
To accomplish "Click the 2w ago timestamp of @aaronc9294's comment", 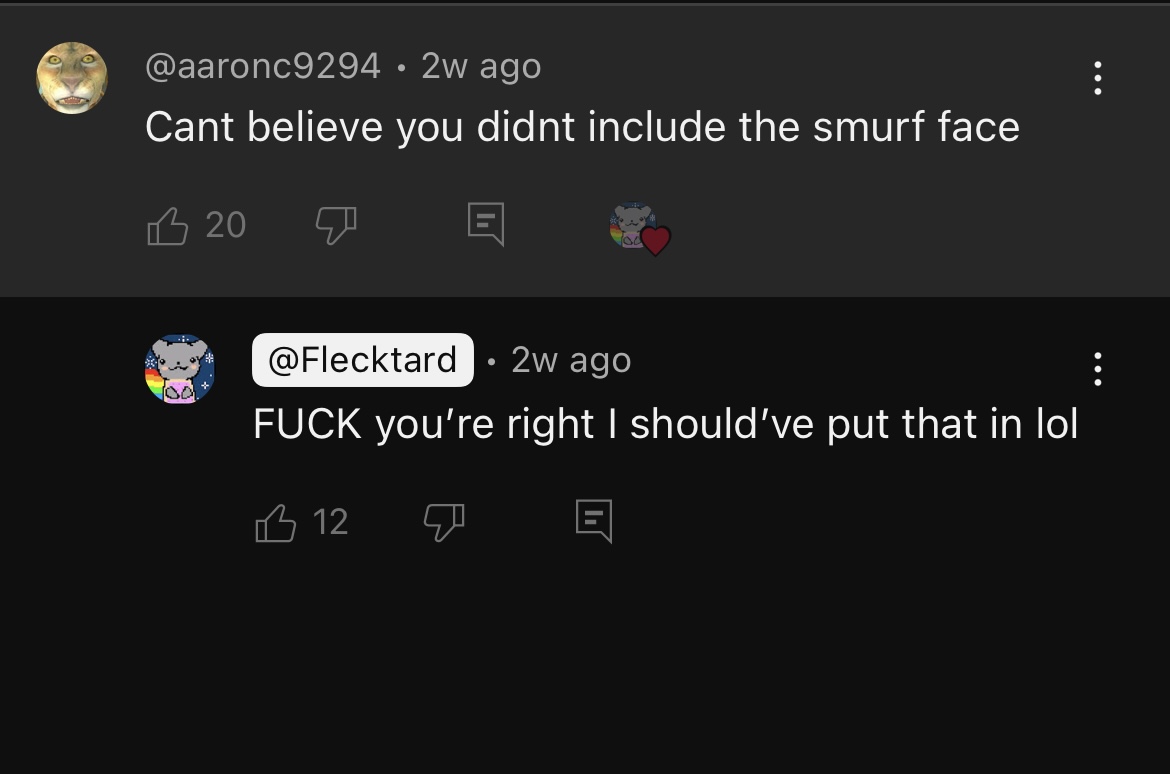I will pyautogui.click(x=481, y=66).
